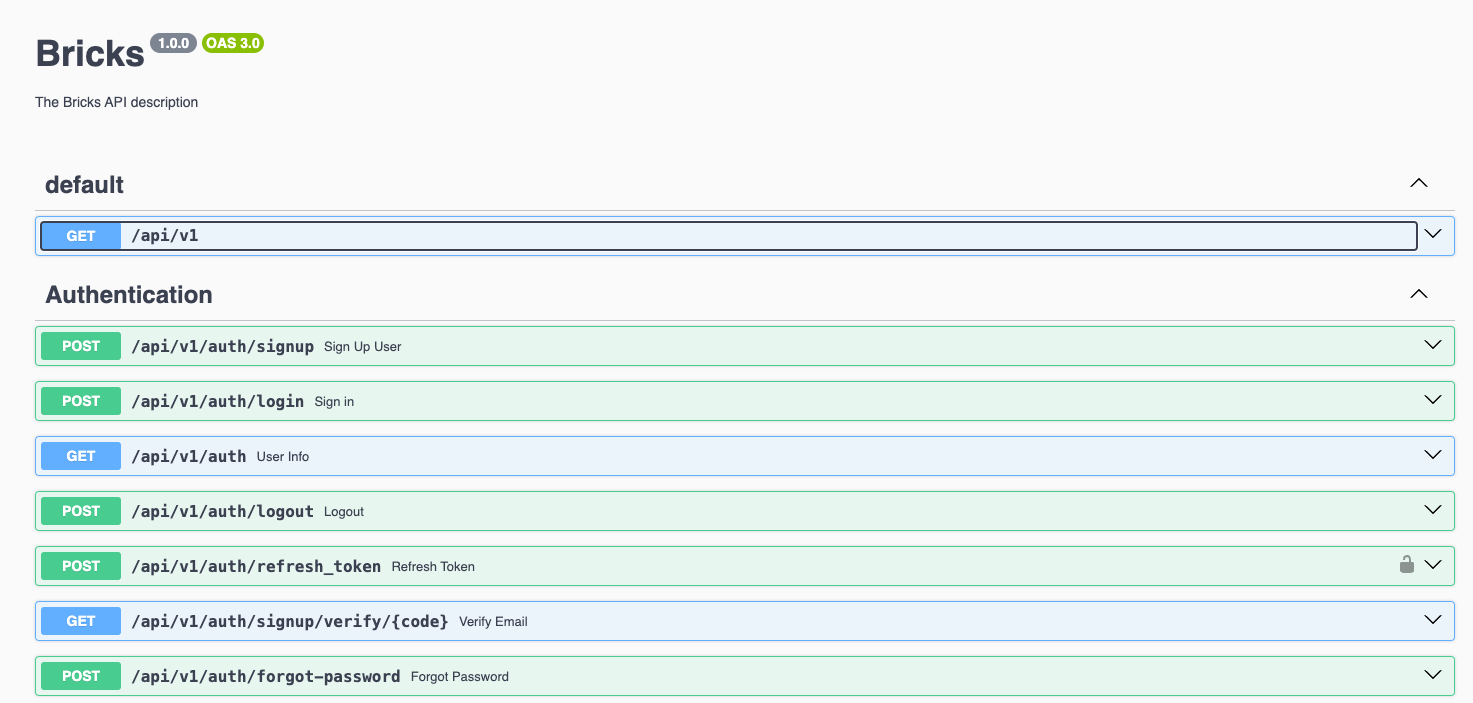The height and width of the screenshot is (703, 1473).
Task: Expand the Logout endpoint details
Action: (x=1432, y=511)
